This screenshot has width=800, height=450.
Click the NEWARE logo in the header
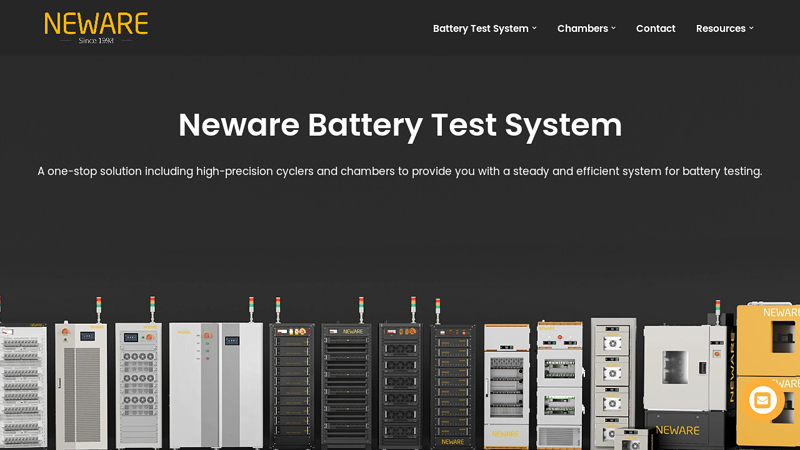[96, 28]
